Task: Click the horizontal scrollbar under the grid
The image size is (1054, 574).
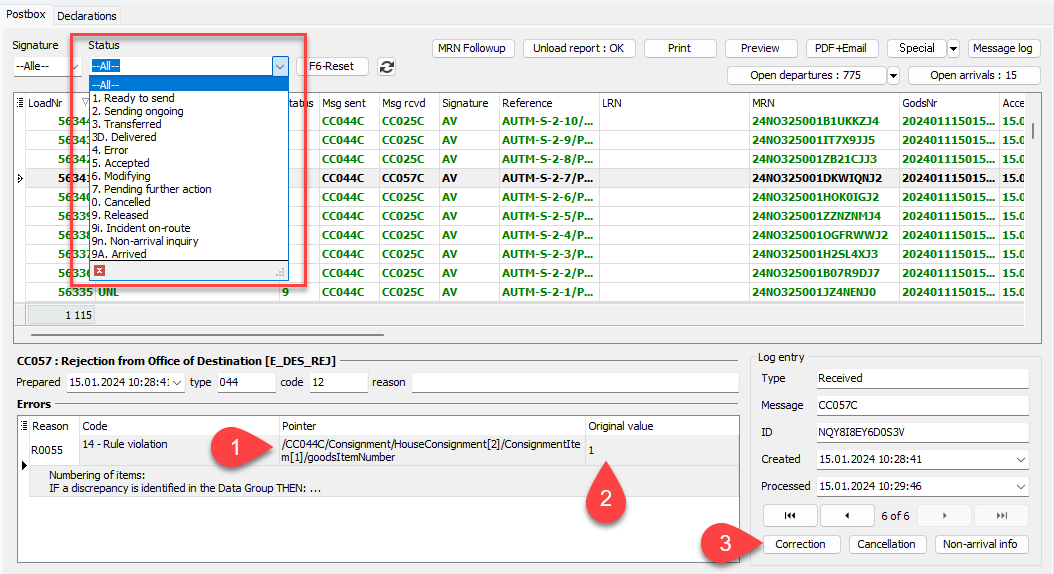Action: (200, 335)
